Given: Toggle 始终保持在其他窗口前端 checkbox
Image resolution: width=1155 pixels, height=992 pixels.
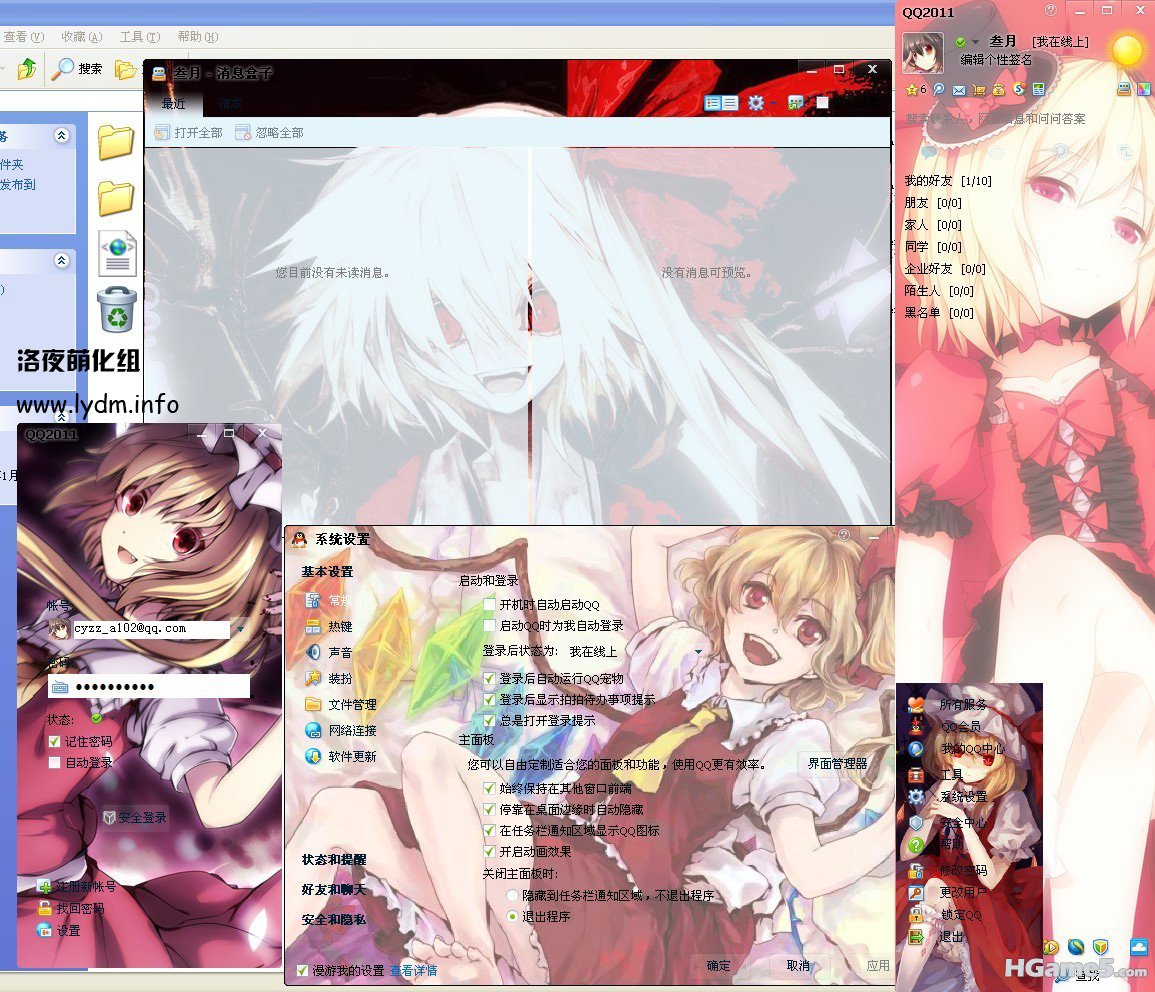Looking at the screenshot, I should click(x=489, y=788).
